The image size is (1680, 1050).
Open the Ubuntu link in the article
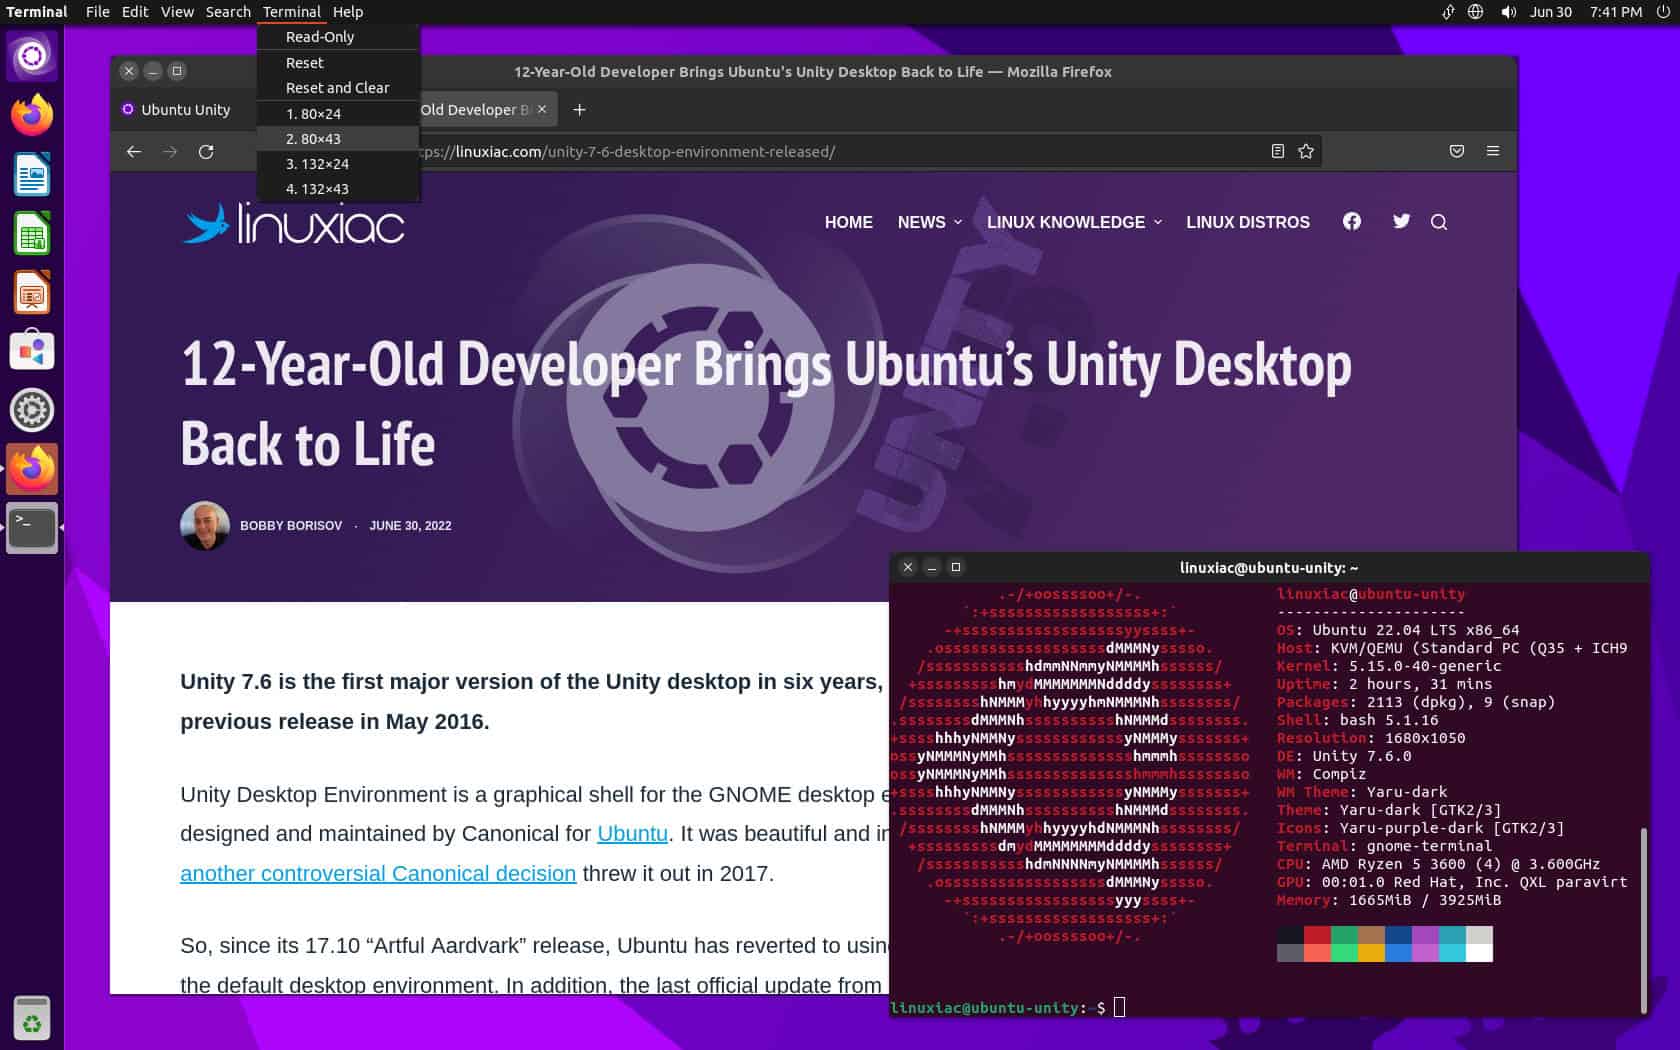632,833
